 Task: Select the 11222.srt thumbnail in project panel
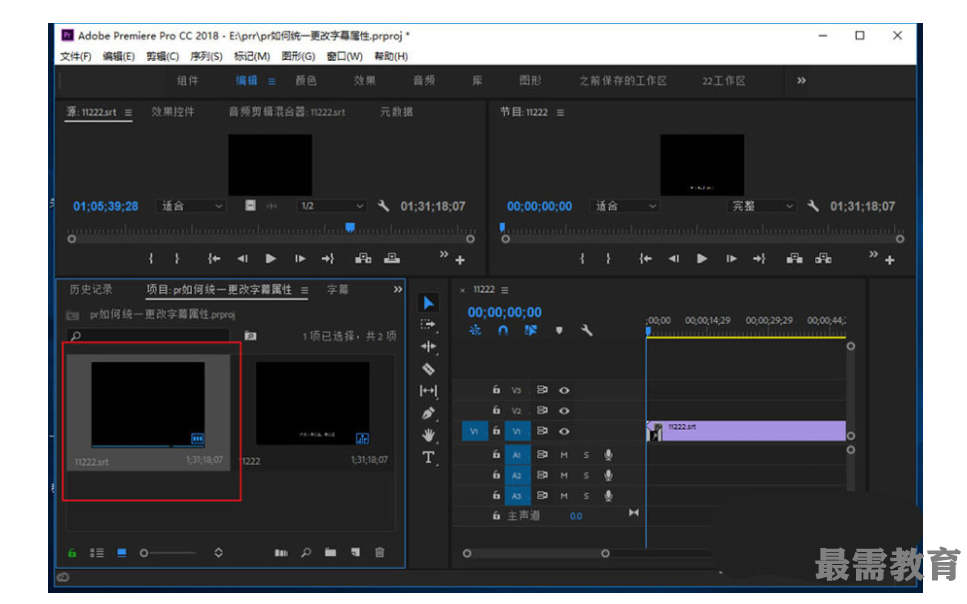(x=148, y=405)
